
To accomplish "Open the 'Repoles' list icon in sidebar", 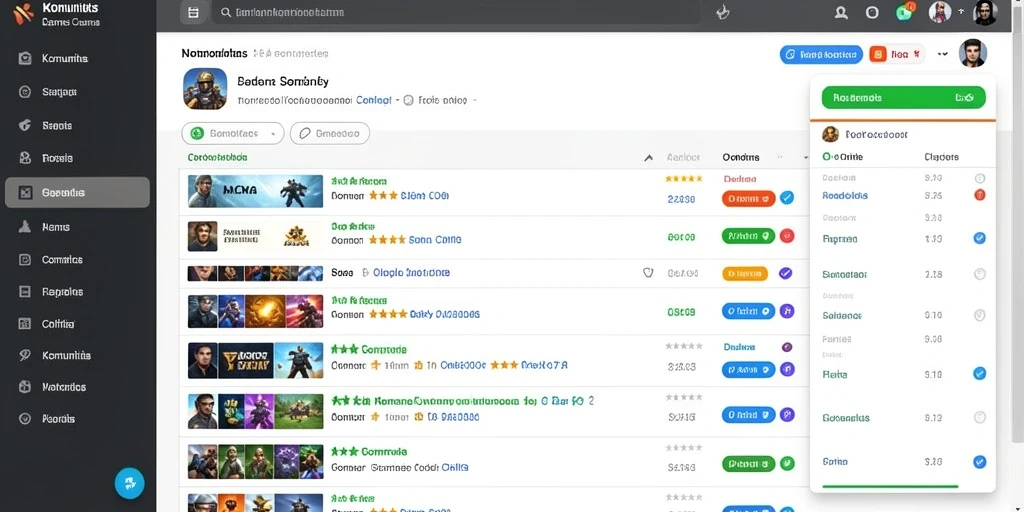I will (x=25, y=292).
